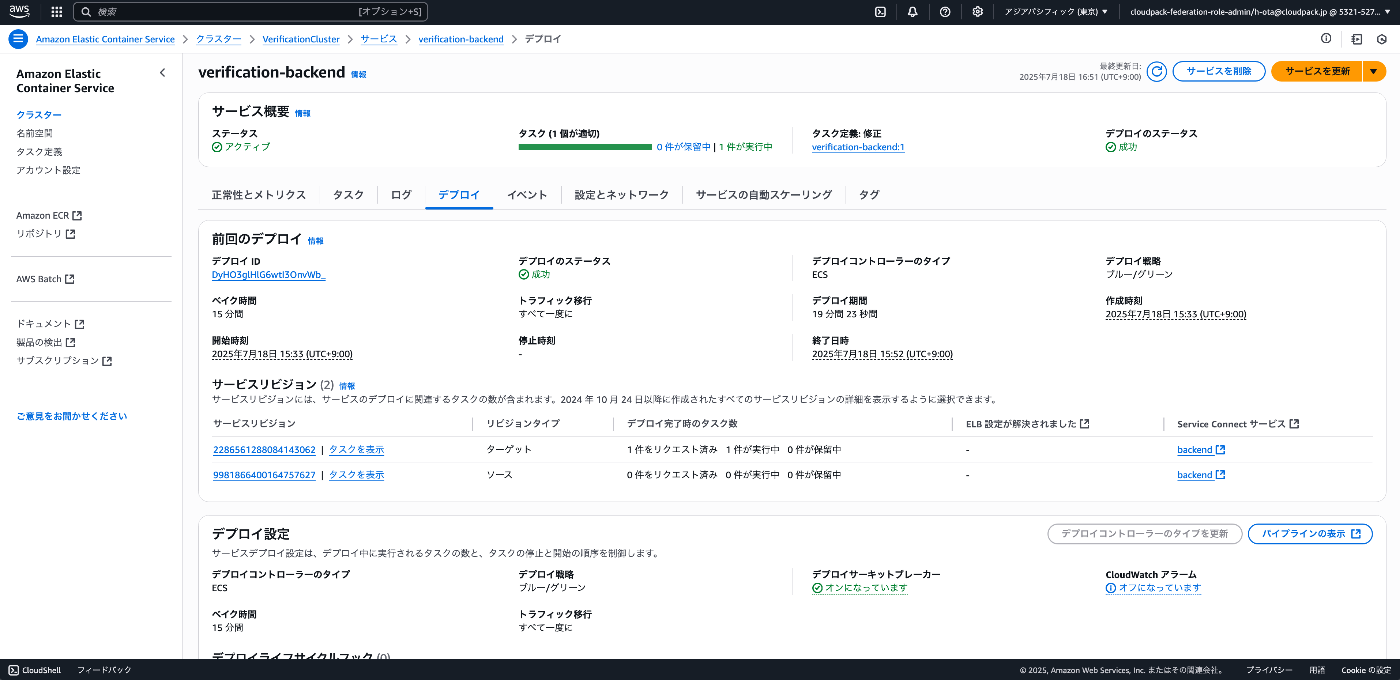Screen dimensions: 1400x680
Task: Select タスク定義 in the sidebar
Action: point(39,152)
